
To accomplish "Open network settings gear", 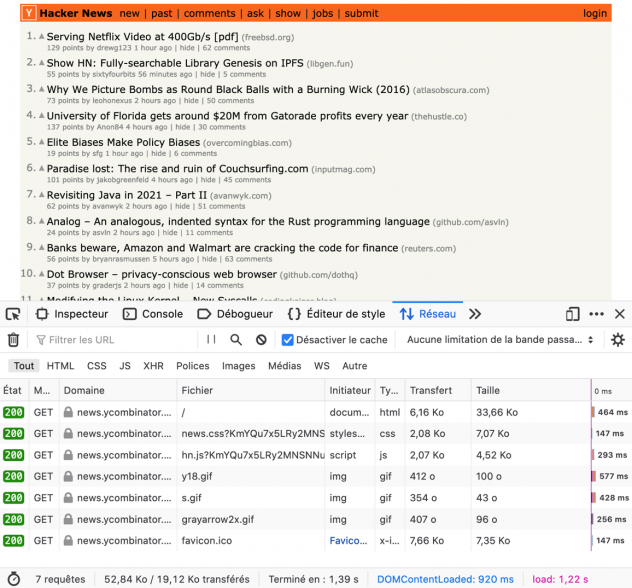I will (x=618, y=340).
